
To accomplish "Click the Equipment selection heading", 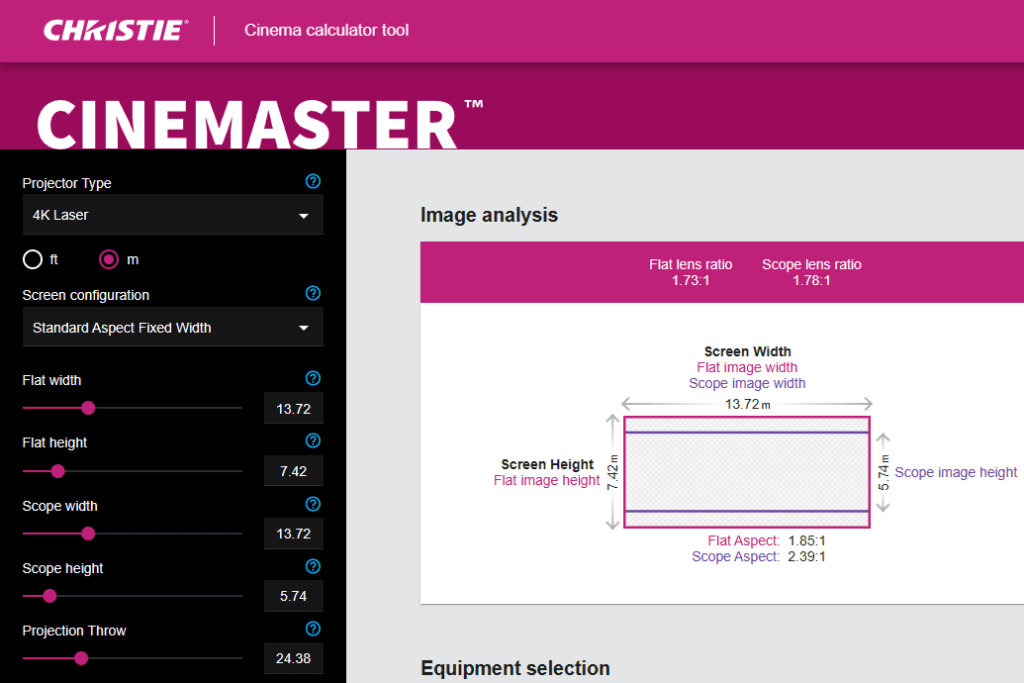I will [x=515, y=668].
